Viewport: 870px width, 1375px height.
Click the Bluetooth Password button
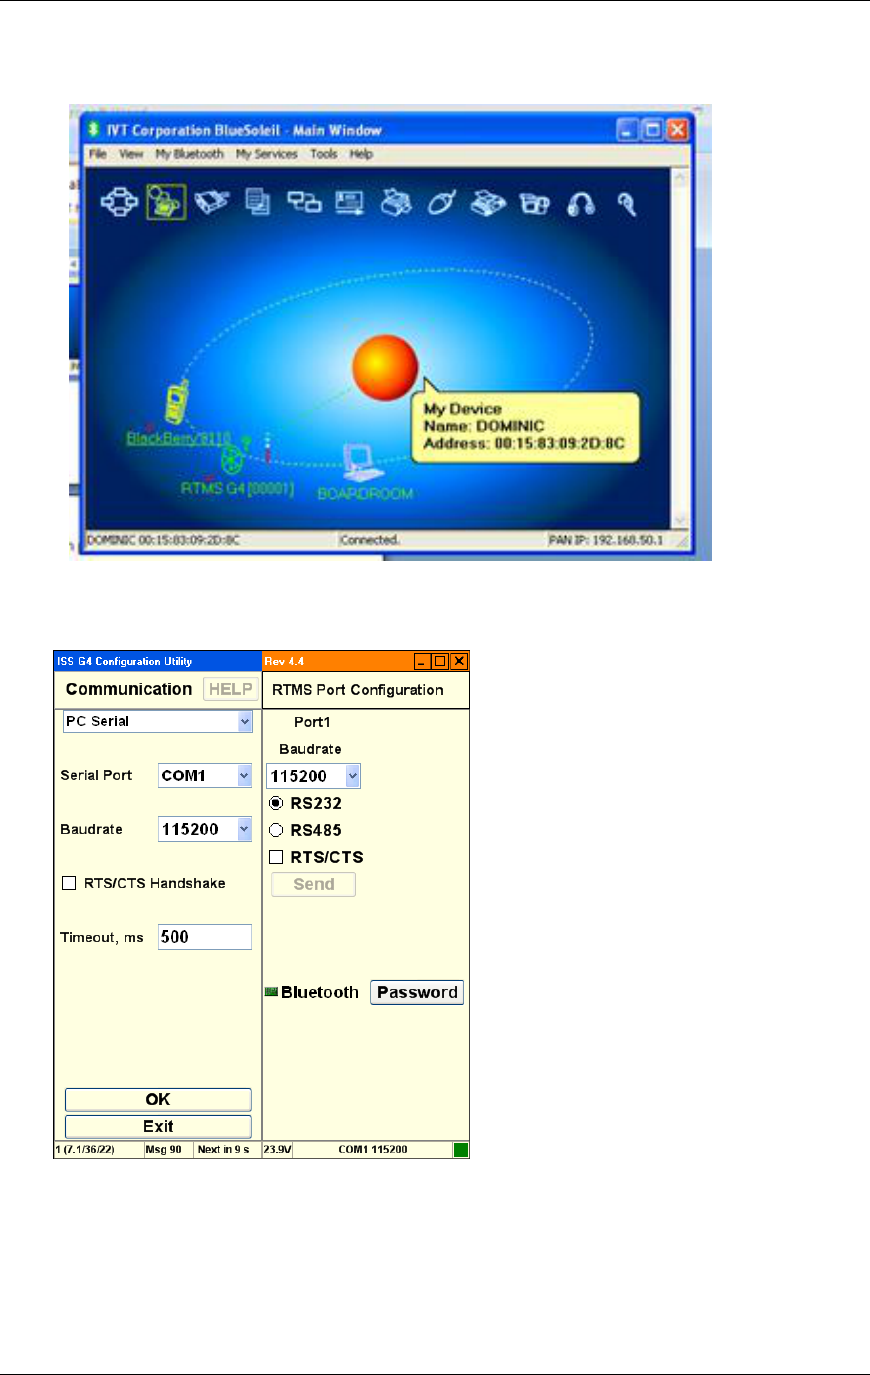417,992
